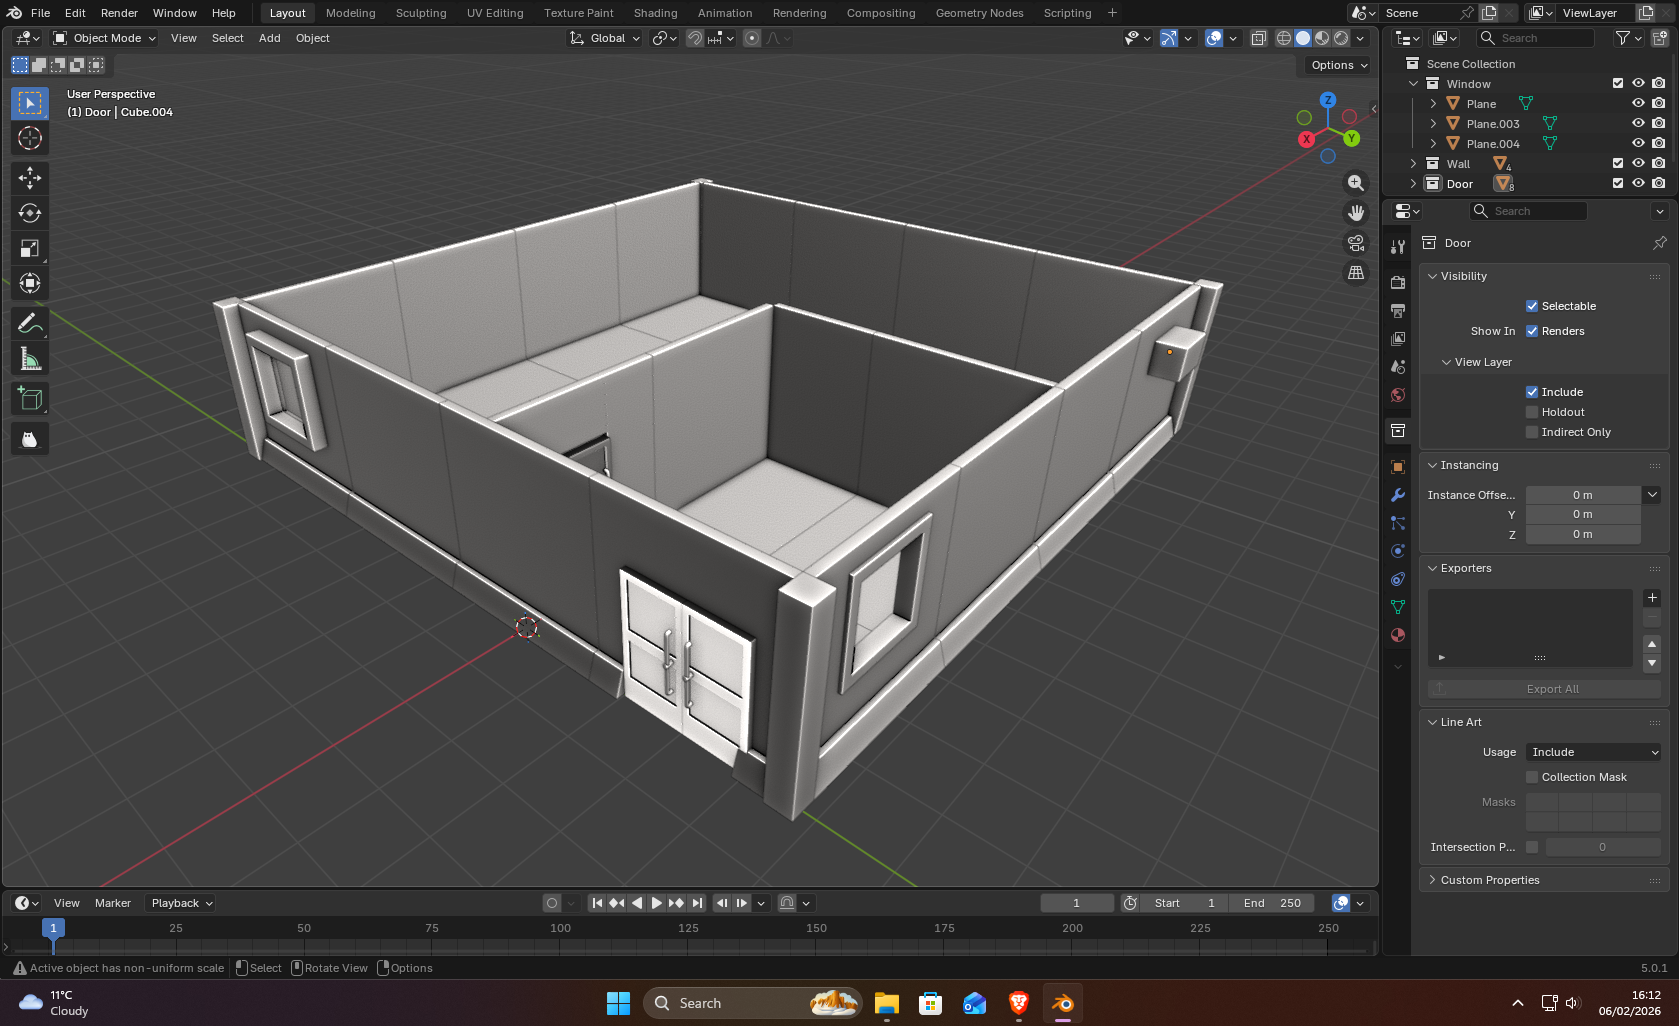Open the Render menu
1679x1026 pixels.
click(119, 13)
